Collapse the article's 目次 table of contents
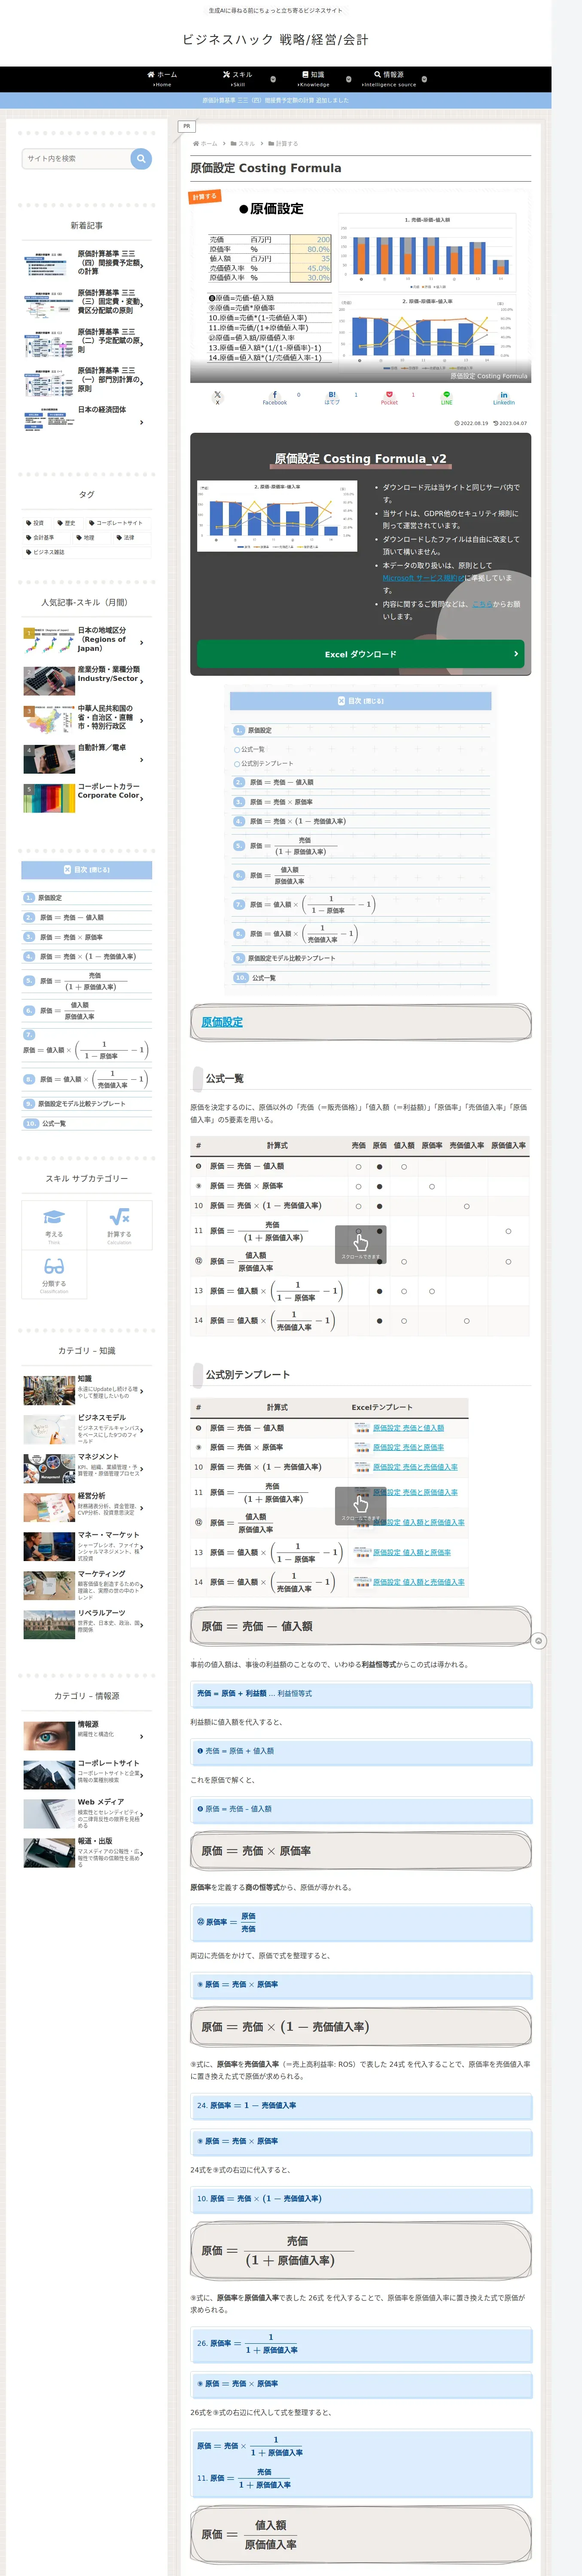 (x=360, y=701)
